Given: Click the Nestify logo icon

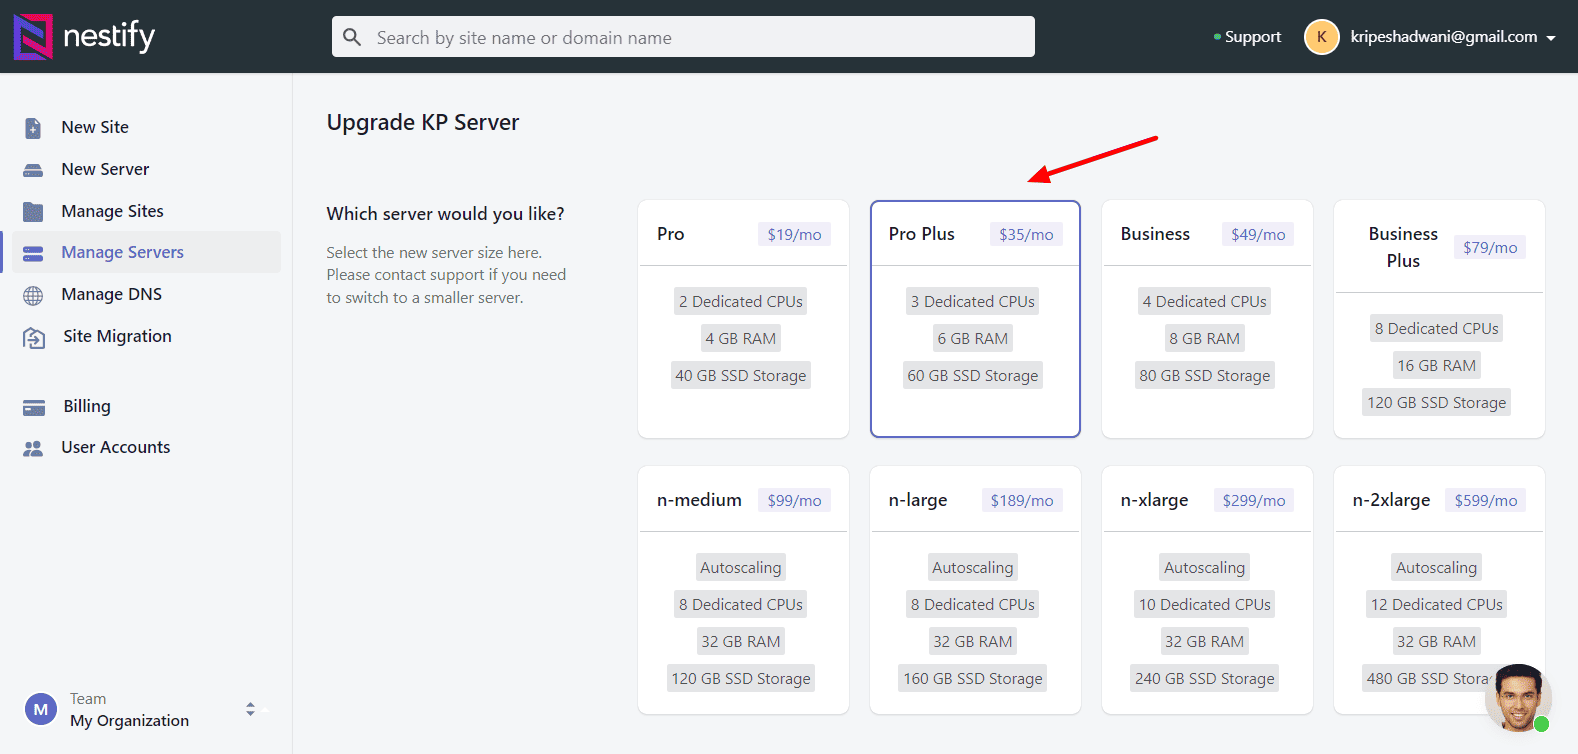Looking at the screenshot, I should (33, 37).
